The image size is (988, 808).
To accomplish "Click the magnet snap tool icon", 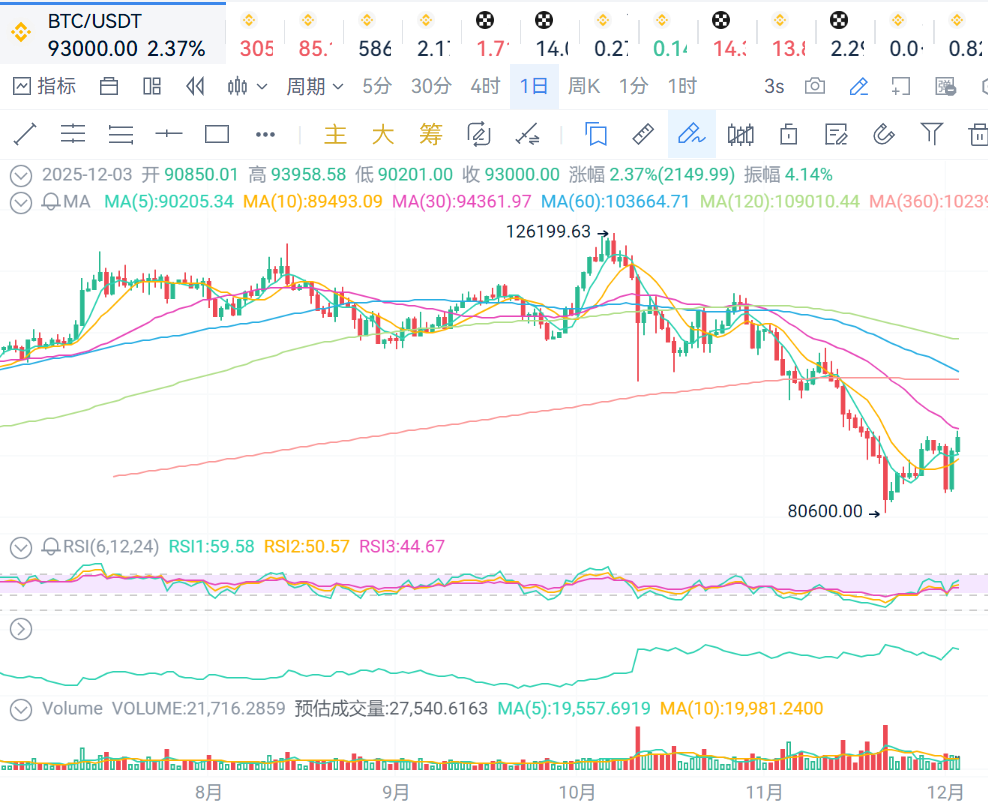I will (884, 134).
